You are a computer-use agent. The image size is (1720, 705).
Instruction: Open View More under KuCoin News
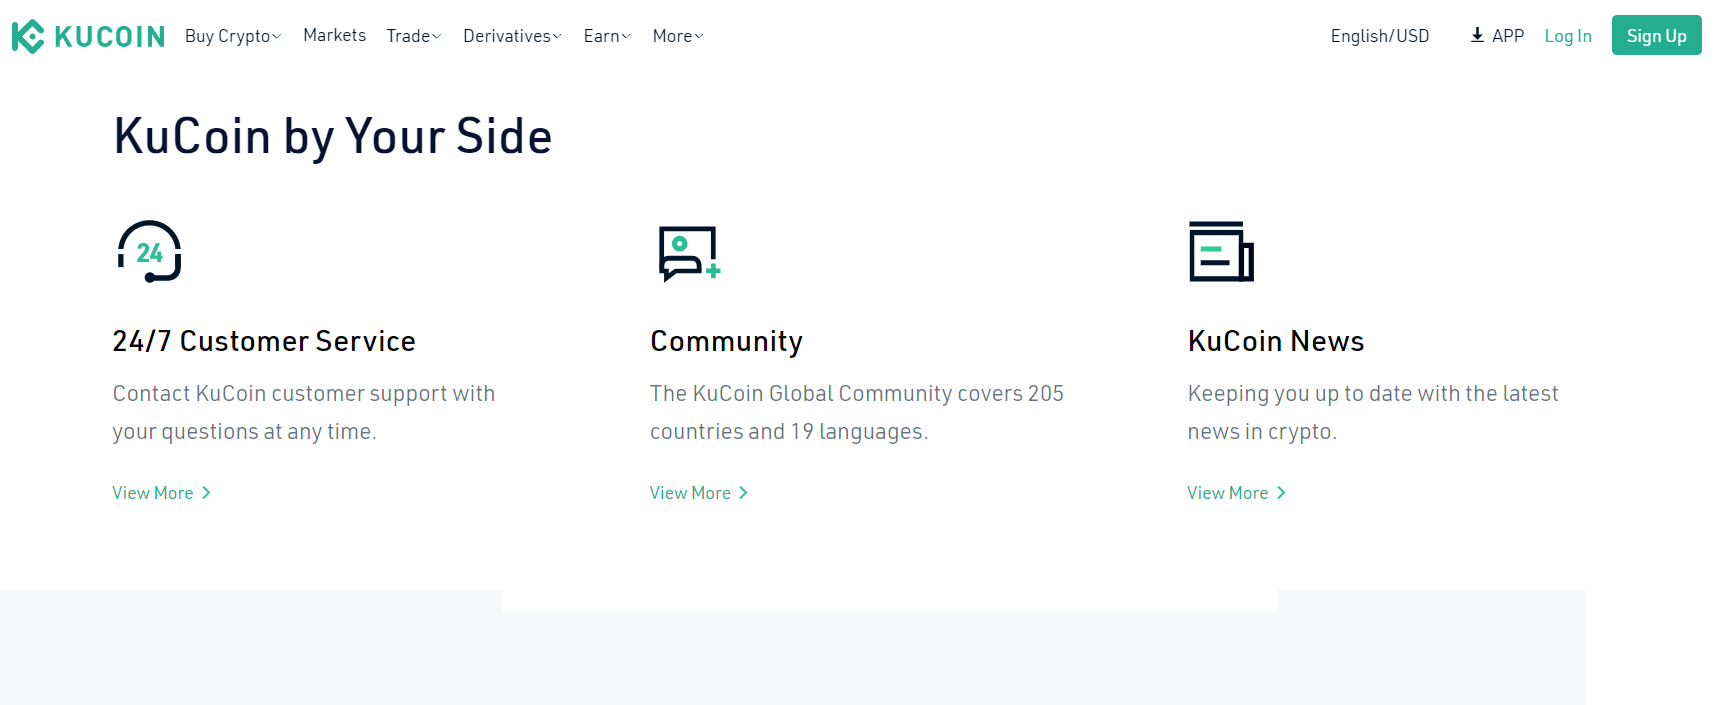click(x=1236, y=493)
